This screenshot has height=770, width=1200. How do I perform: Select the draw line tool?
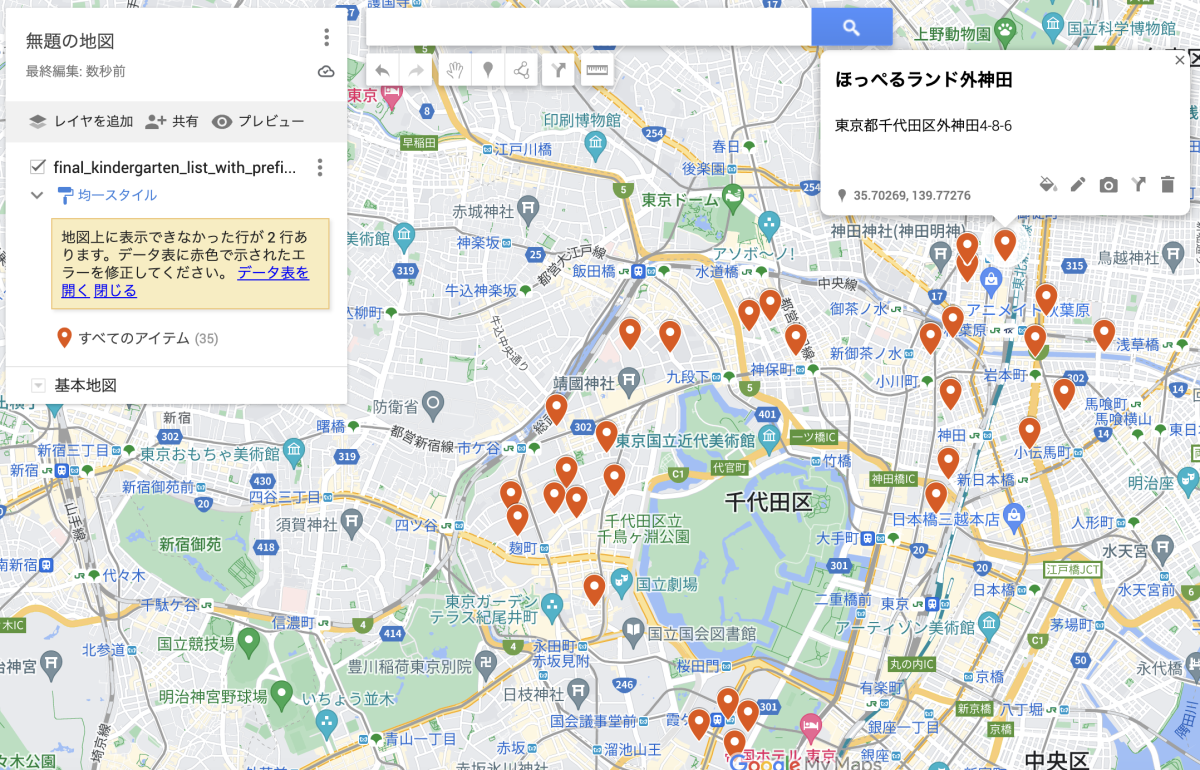click(x=521, y=70)
